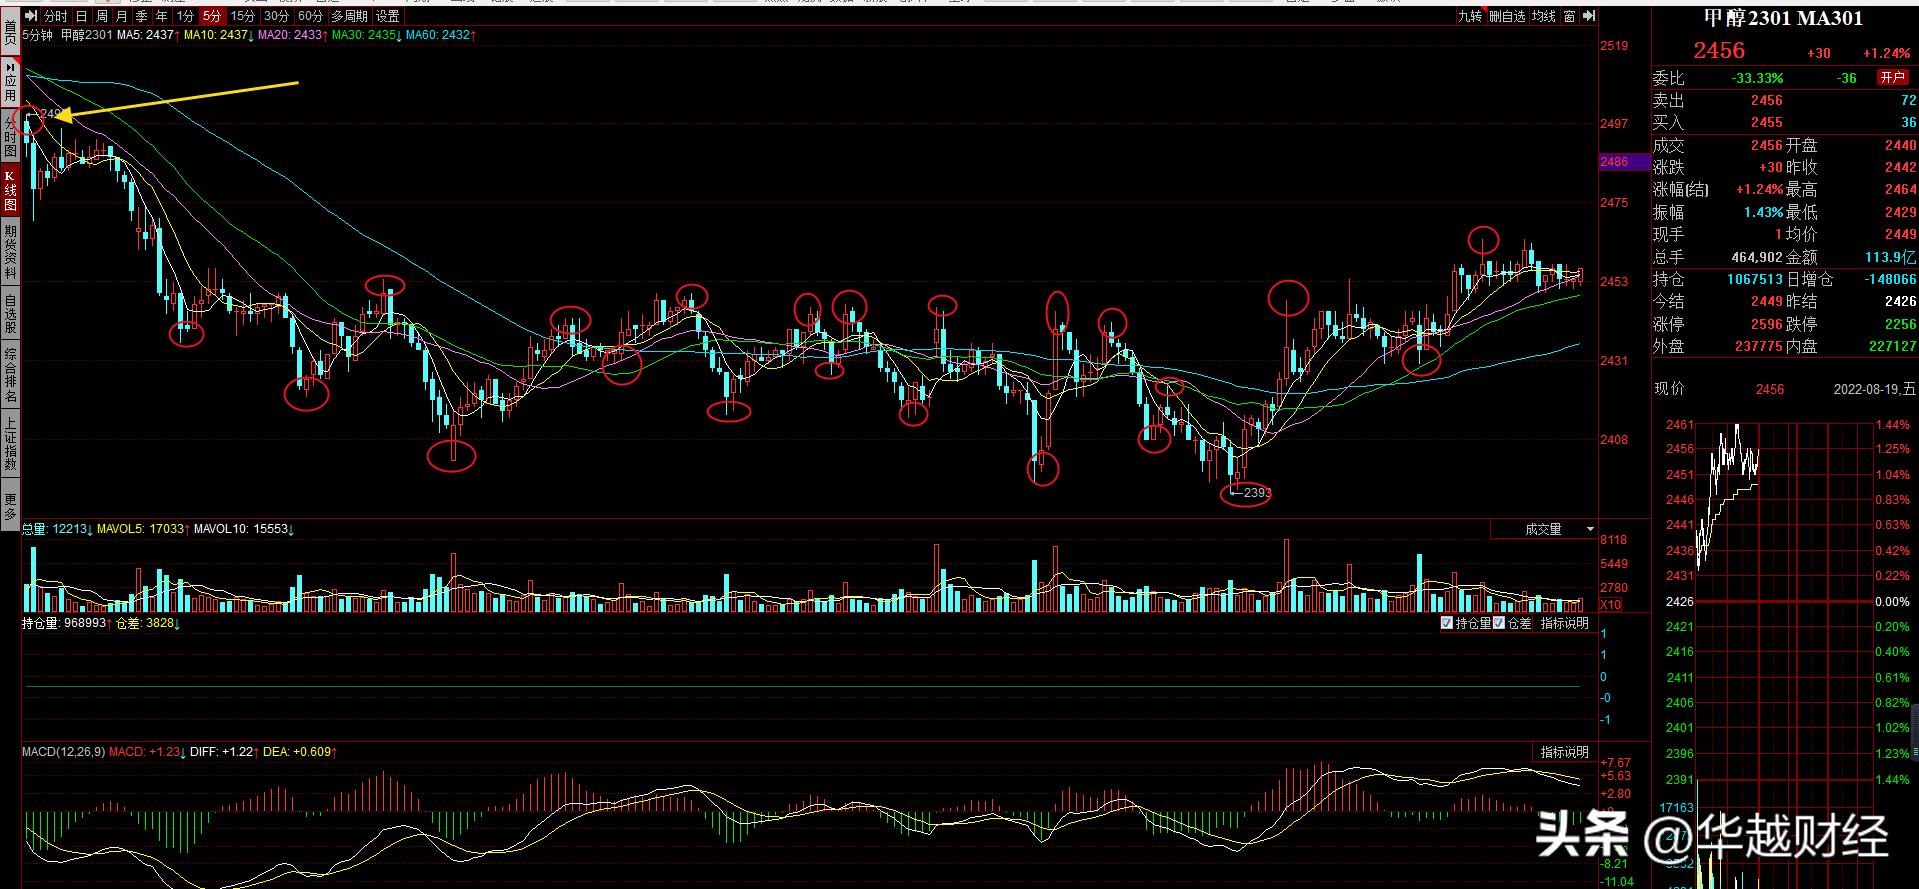Open the 期货资料 sidebar tab

coord(11,253)
